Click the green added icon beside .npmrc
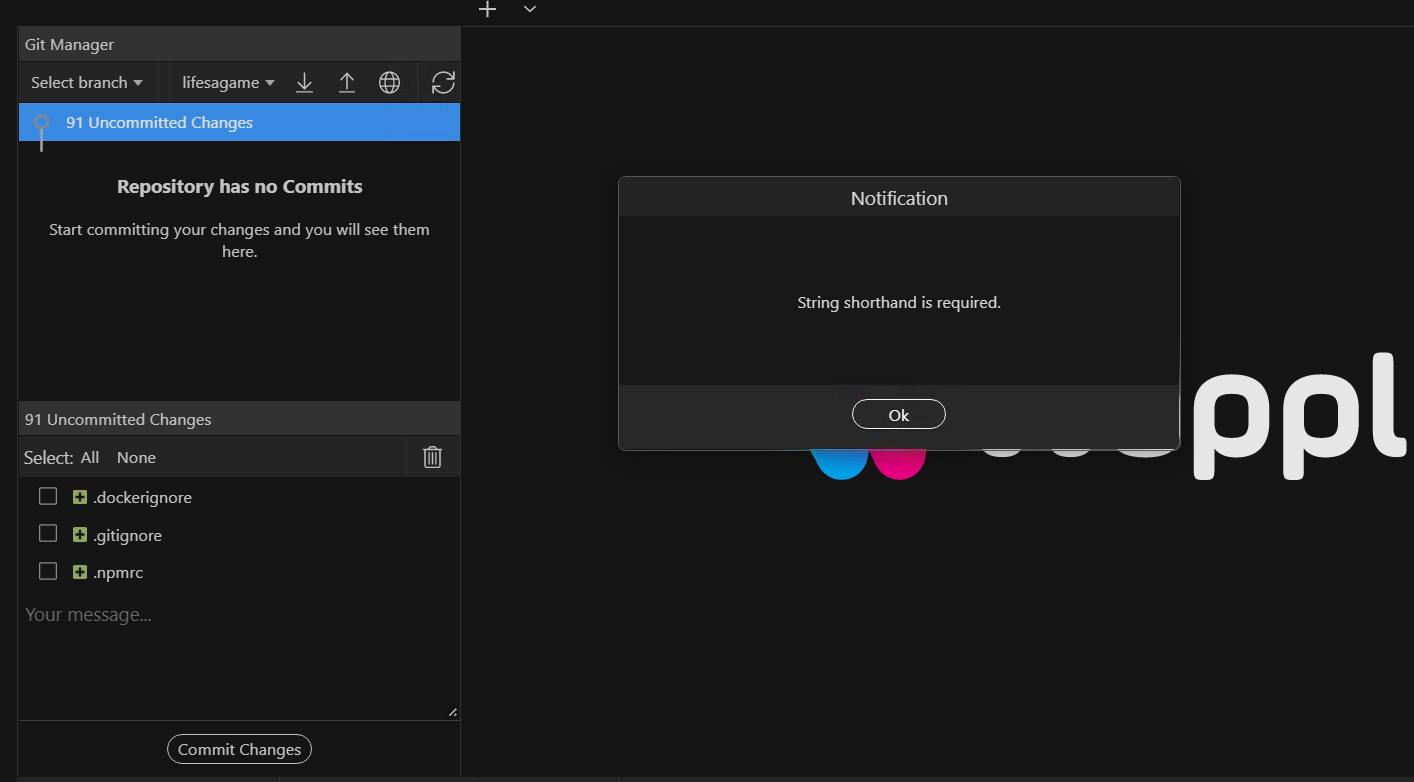1414x782 pixels. (x=80, y=572)
